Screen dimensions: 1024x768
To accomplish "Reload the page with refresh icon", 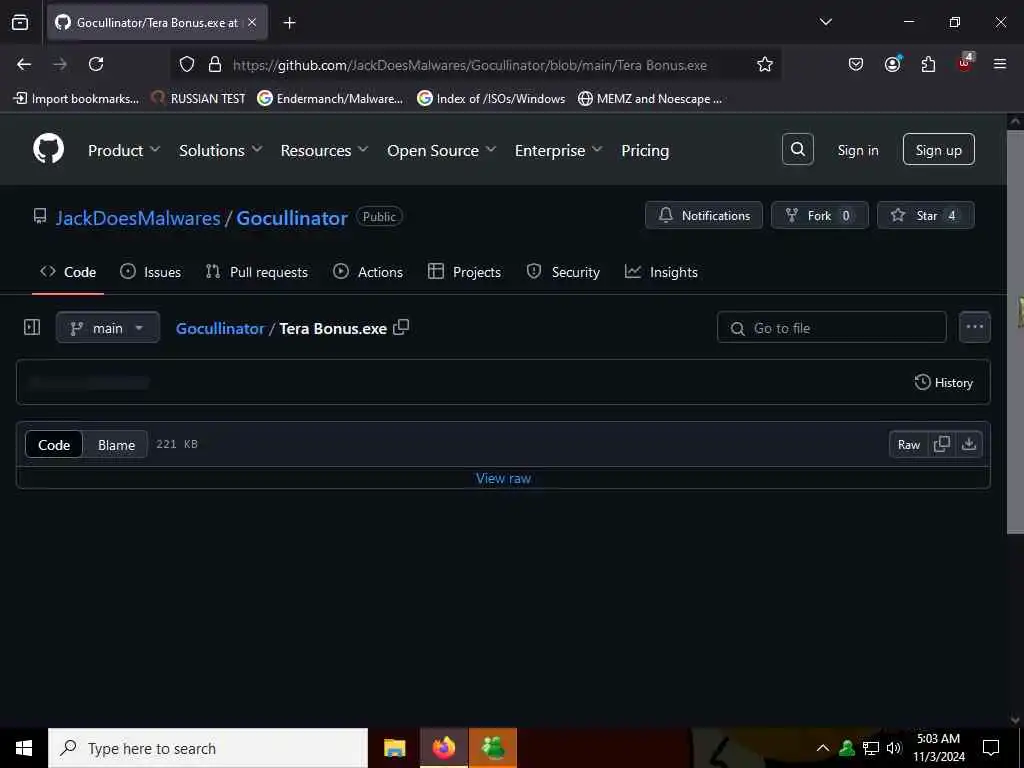I will click(96, 64).
